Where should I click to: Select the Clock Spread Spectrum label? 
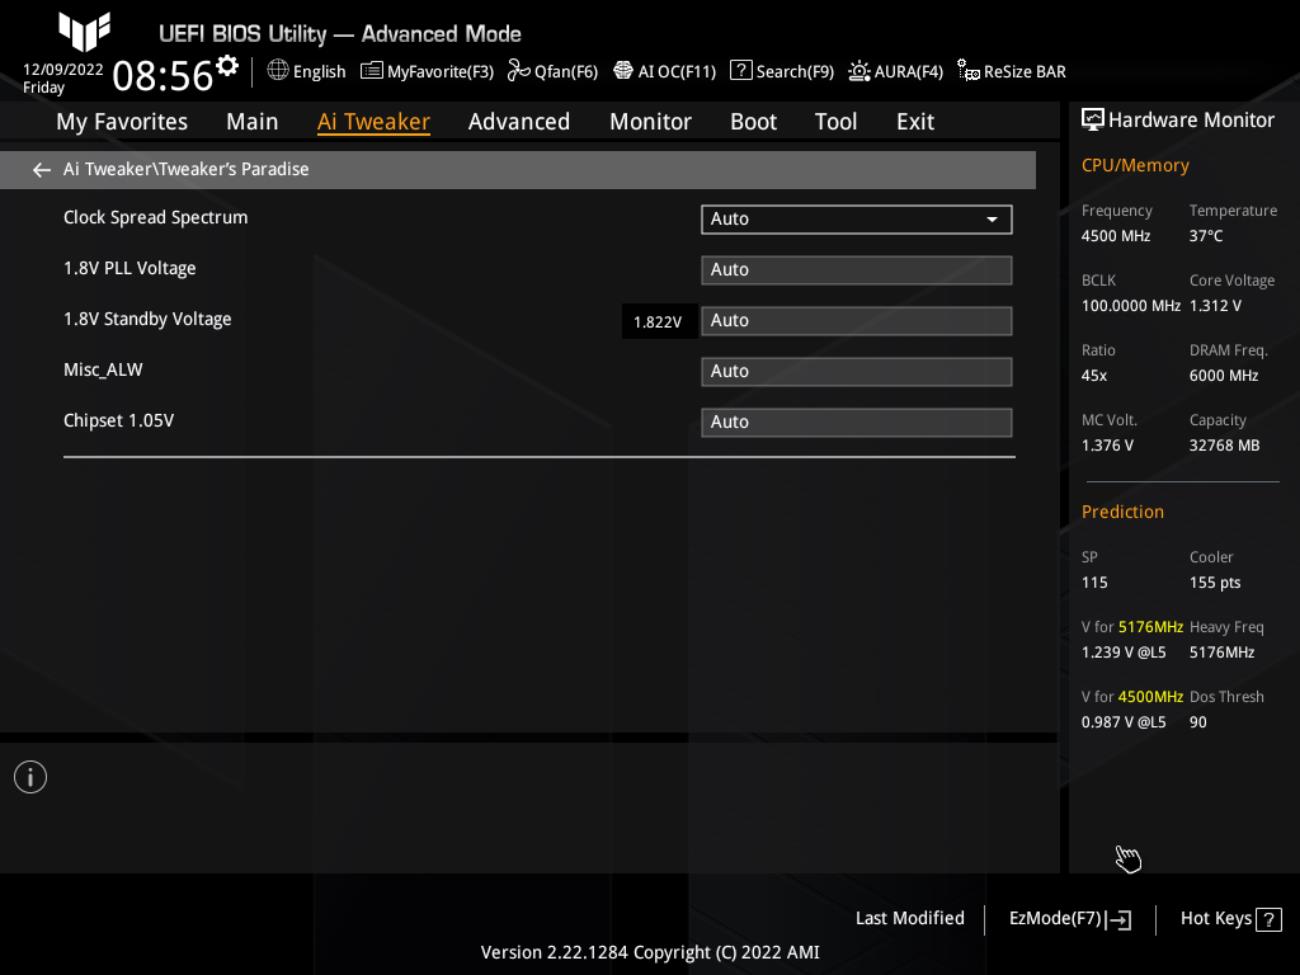[155, 218]
